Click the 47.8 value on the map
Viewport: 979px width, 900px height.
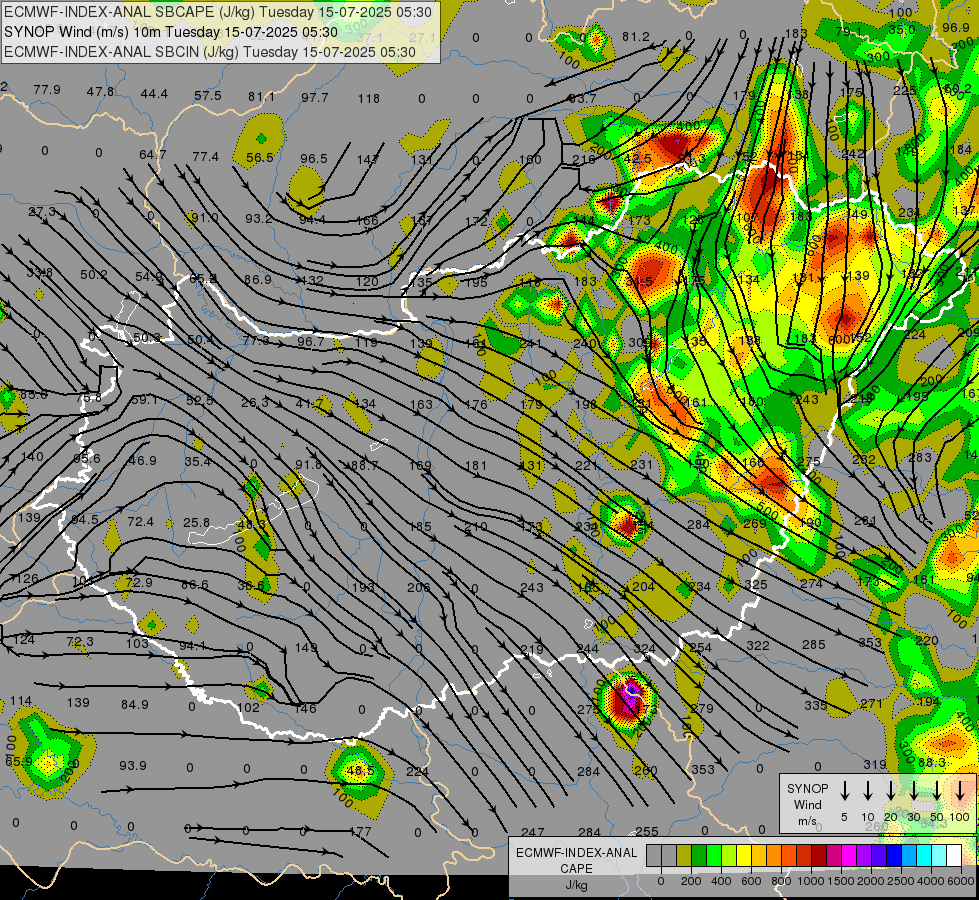click(x=100, y=91)
